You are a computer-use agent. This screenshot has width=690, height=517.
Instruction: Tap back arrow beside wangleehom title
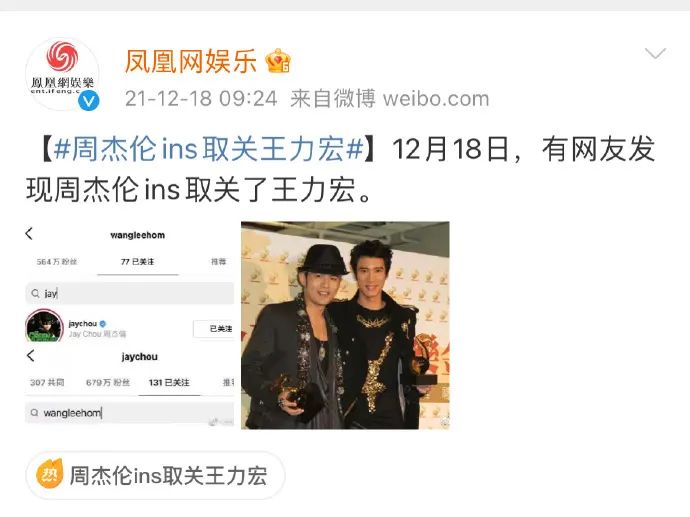[x=29, y=234]
